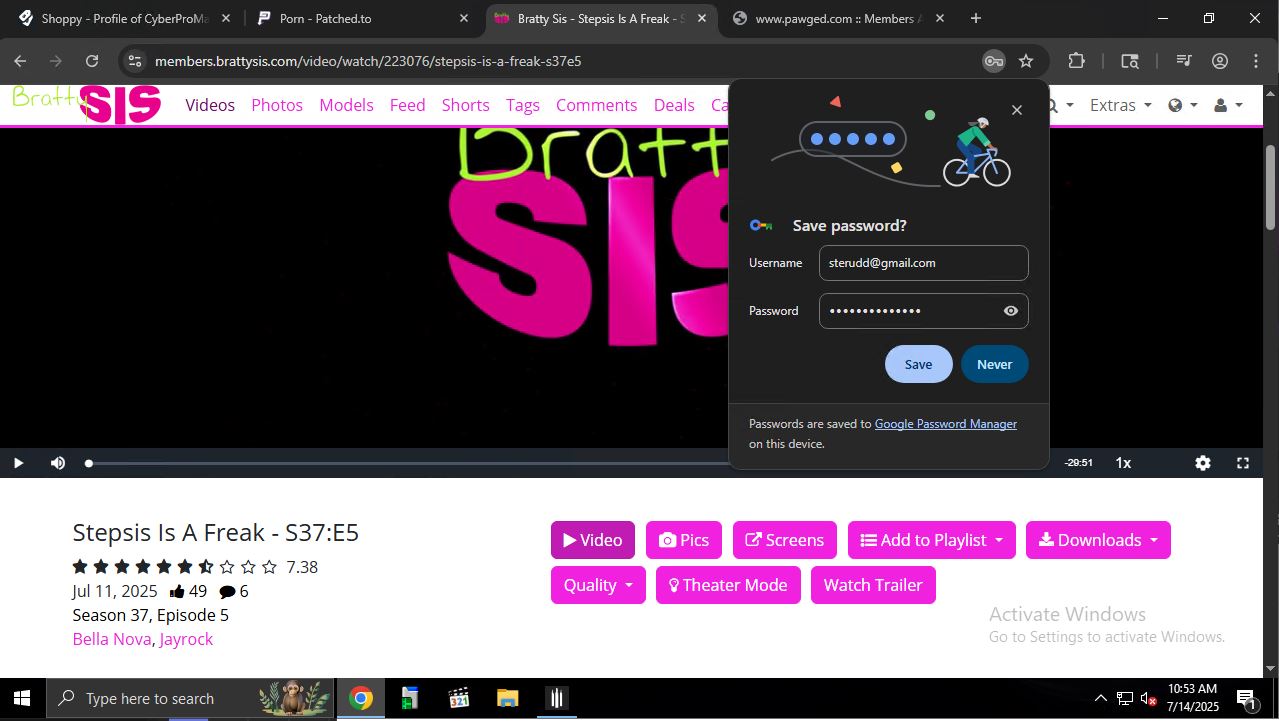Open the Deals page
The image size is (1279, 721).
674,105
